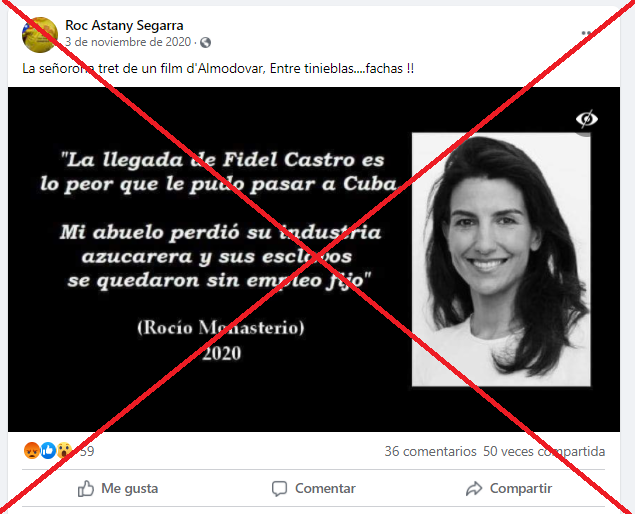Click the Compartir button text

(x=521, y=488)
